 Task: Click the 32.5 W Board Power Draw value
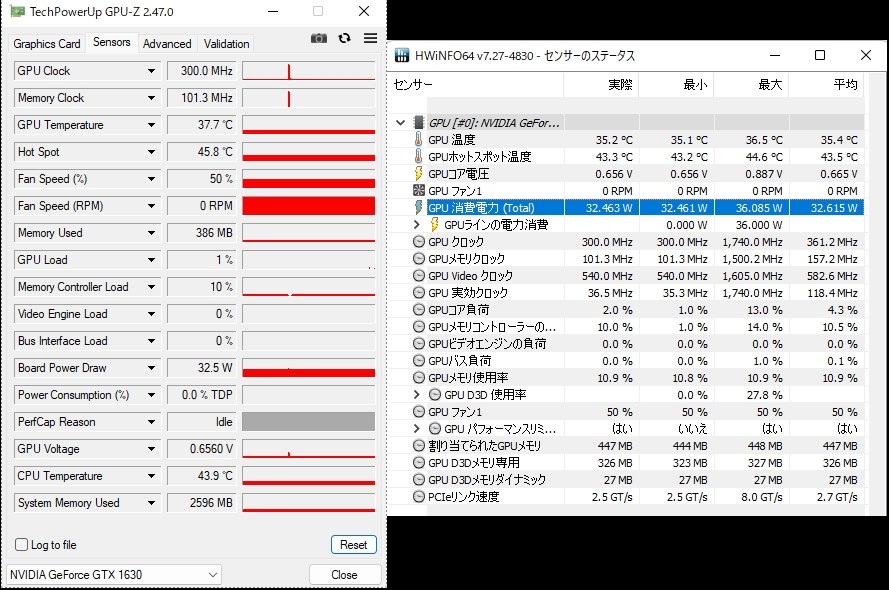[201, 368]
